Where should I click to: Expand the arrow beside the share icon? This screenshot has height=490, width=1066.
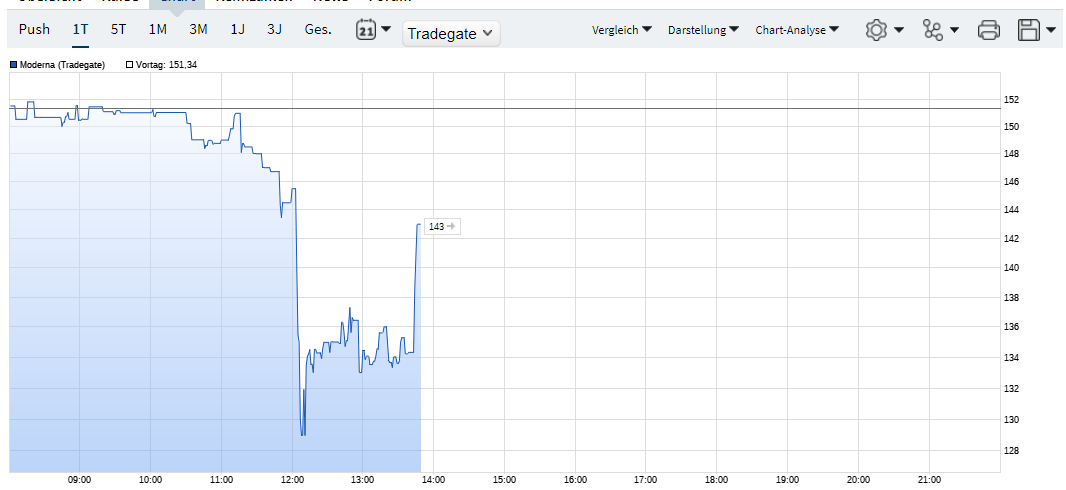point(955,30)
